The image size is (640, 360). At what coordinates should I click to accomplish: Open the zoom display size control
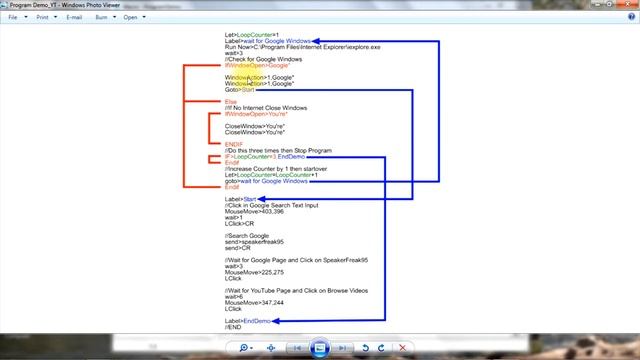tap(246, 348)
